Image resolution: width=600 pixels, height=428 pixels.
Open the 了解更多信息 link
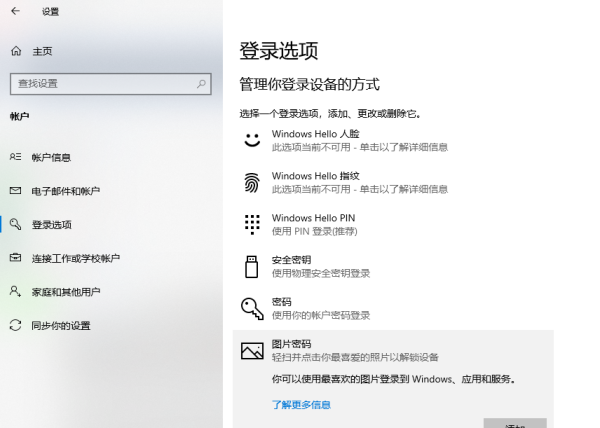pyautogui.click(x=302, y=405)
